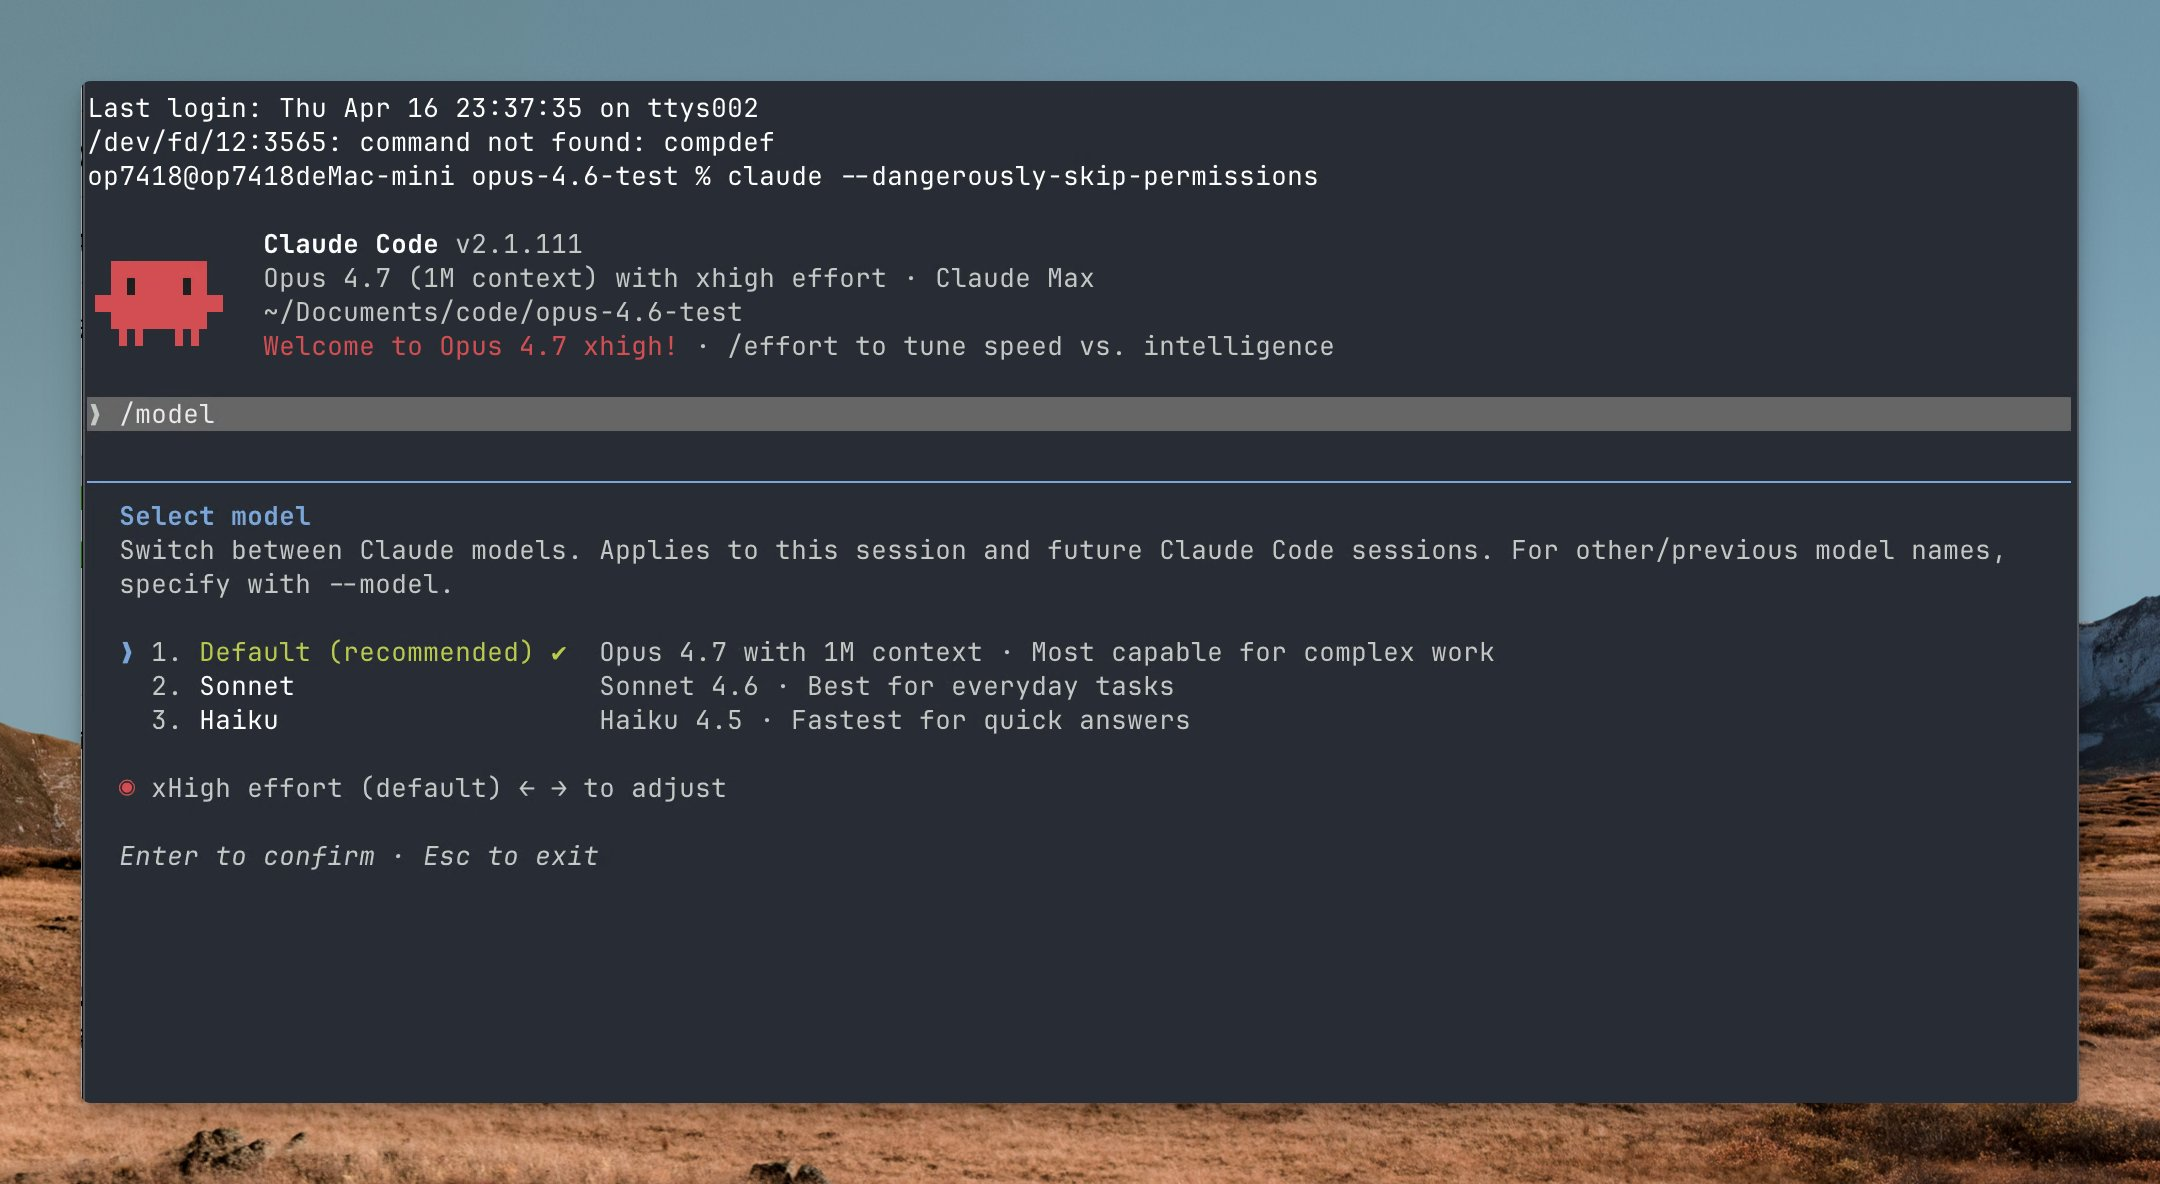Viewport: 2160px width, 1184px height.
Task: Click the left arrow effort adjuster
Action: tap(527, 789)
